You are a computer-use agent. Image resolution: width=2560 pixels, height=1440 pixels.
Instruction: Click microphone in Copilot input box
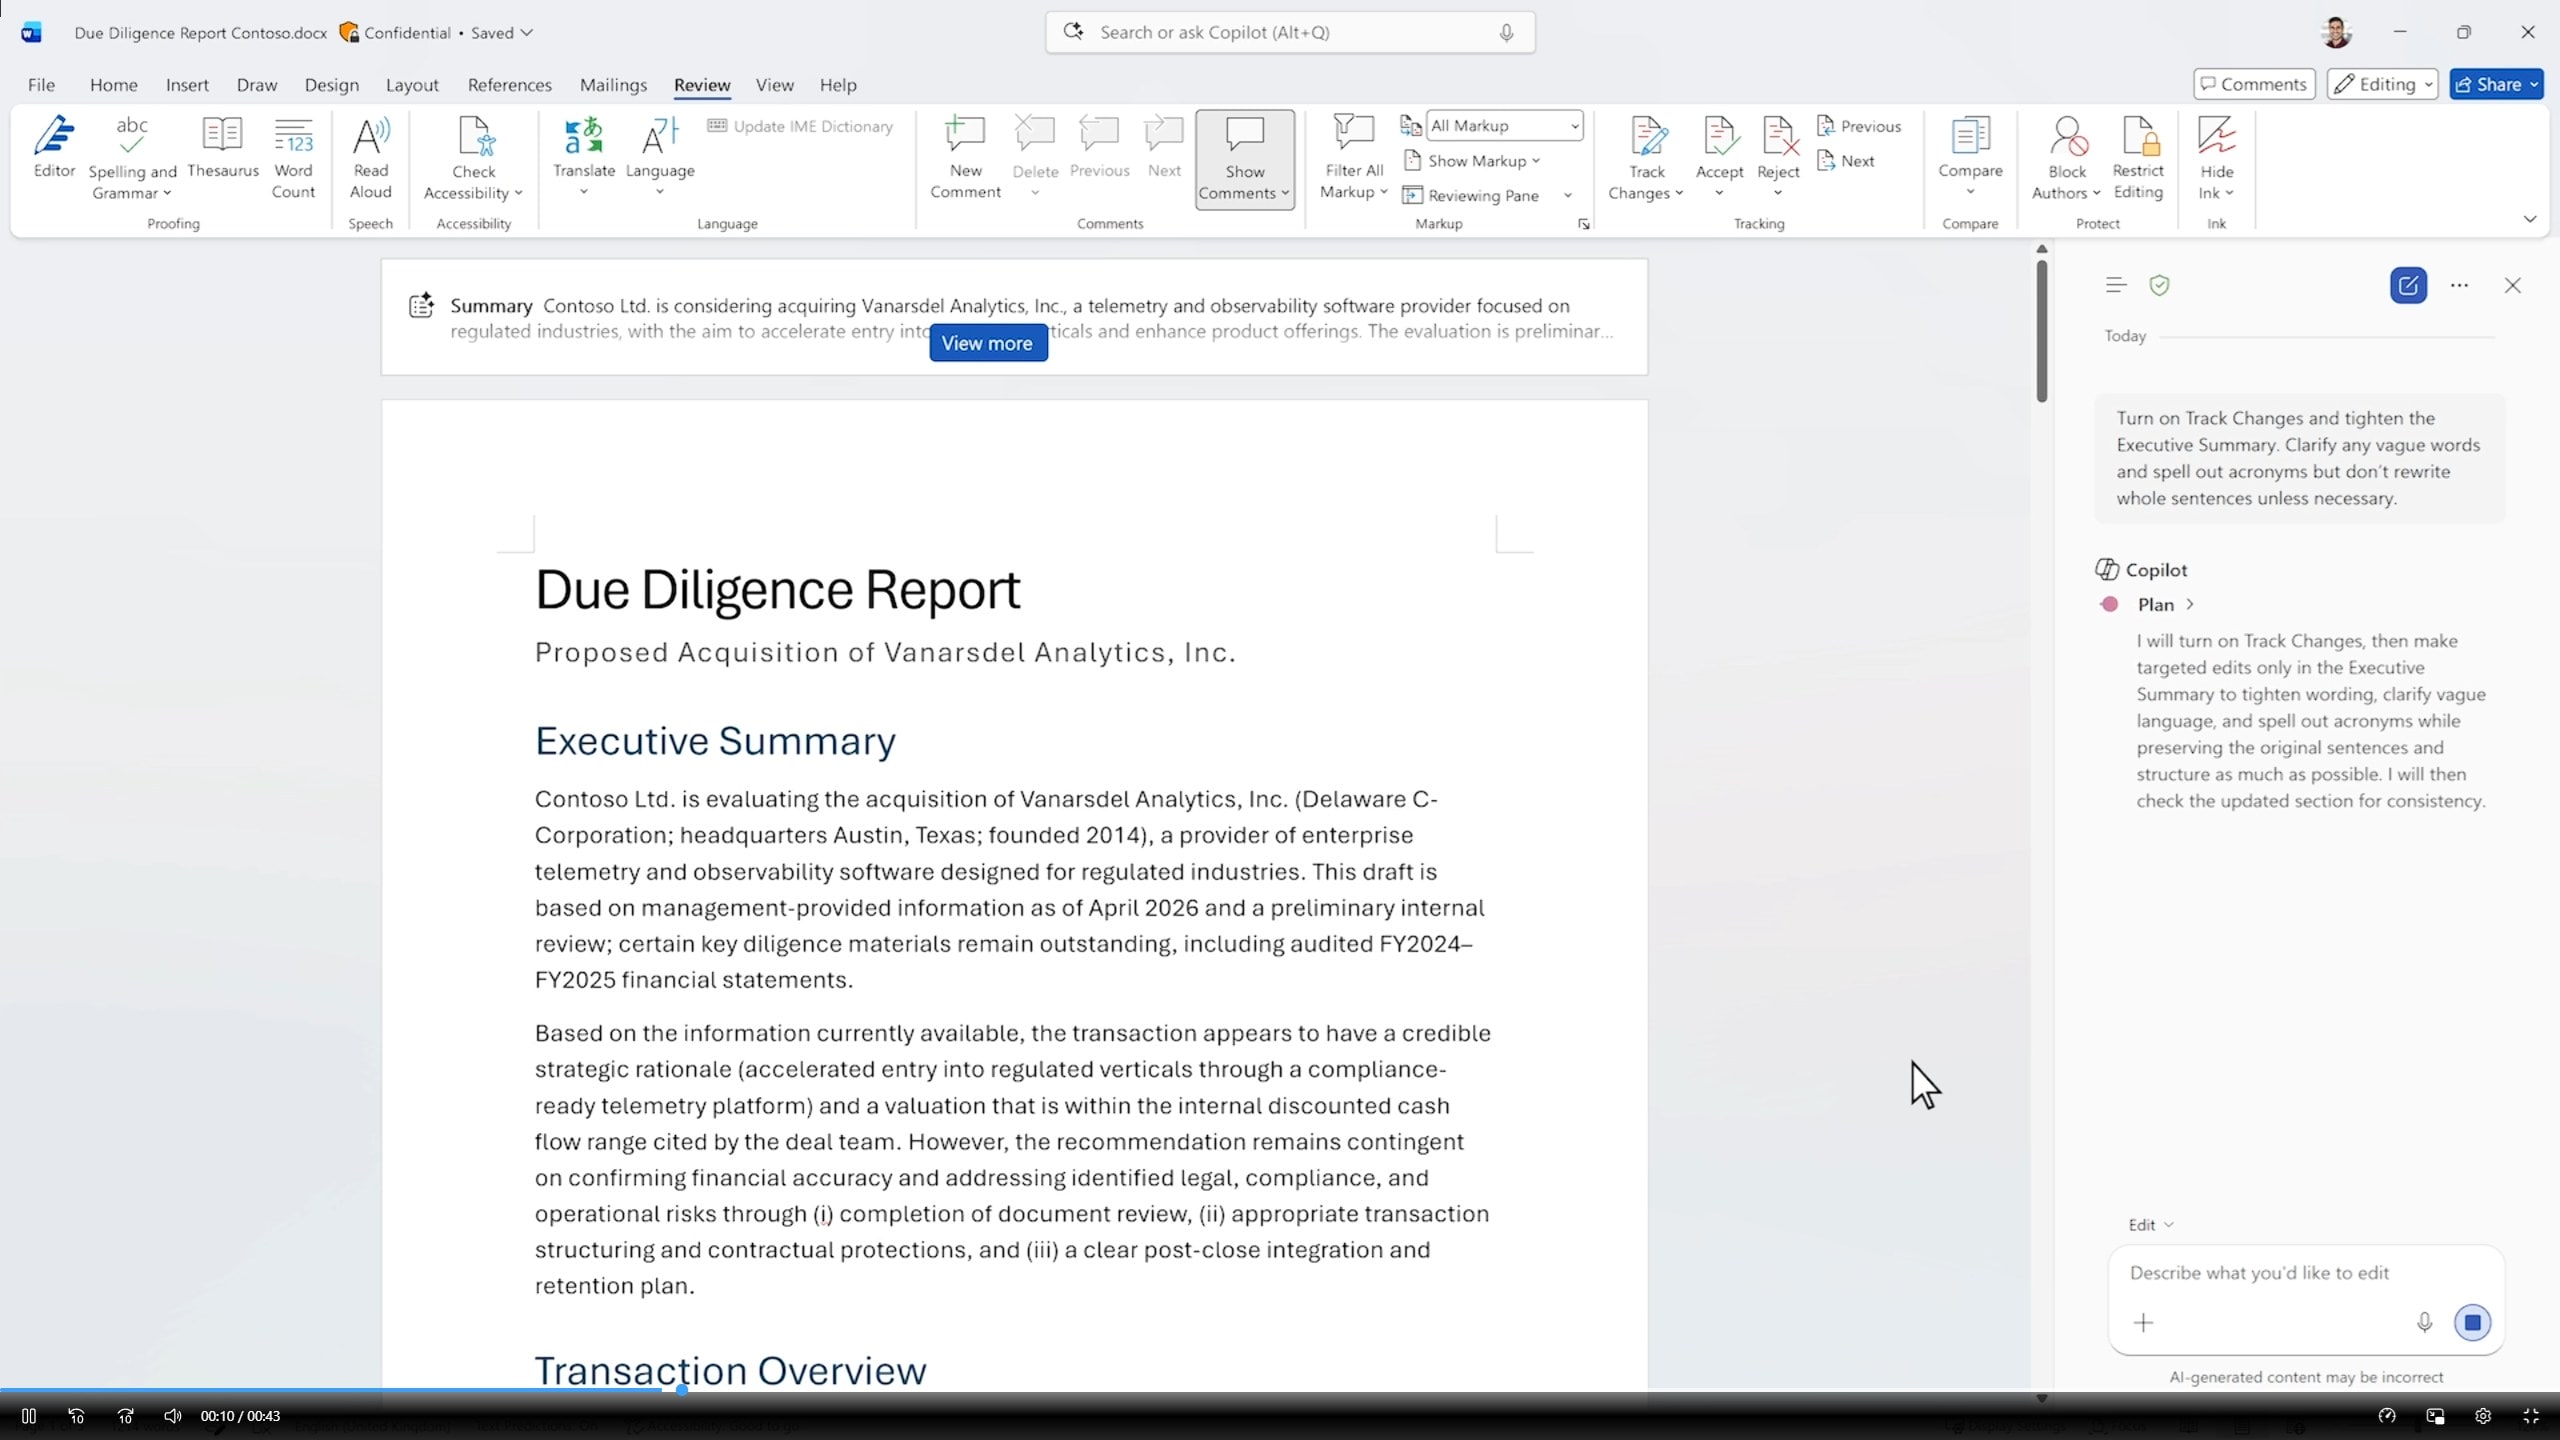pyautogui.click(x=2424, y=1323)
